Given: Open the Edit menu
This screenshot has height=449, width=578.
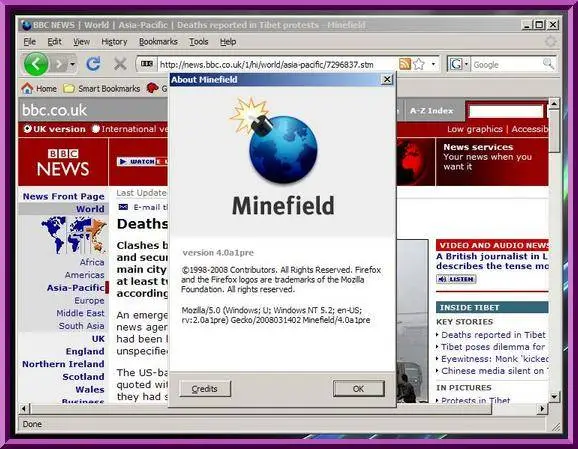Looking at the screenshot, I should pyautogui.click(x=54, y=42).
